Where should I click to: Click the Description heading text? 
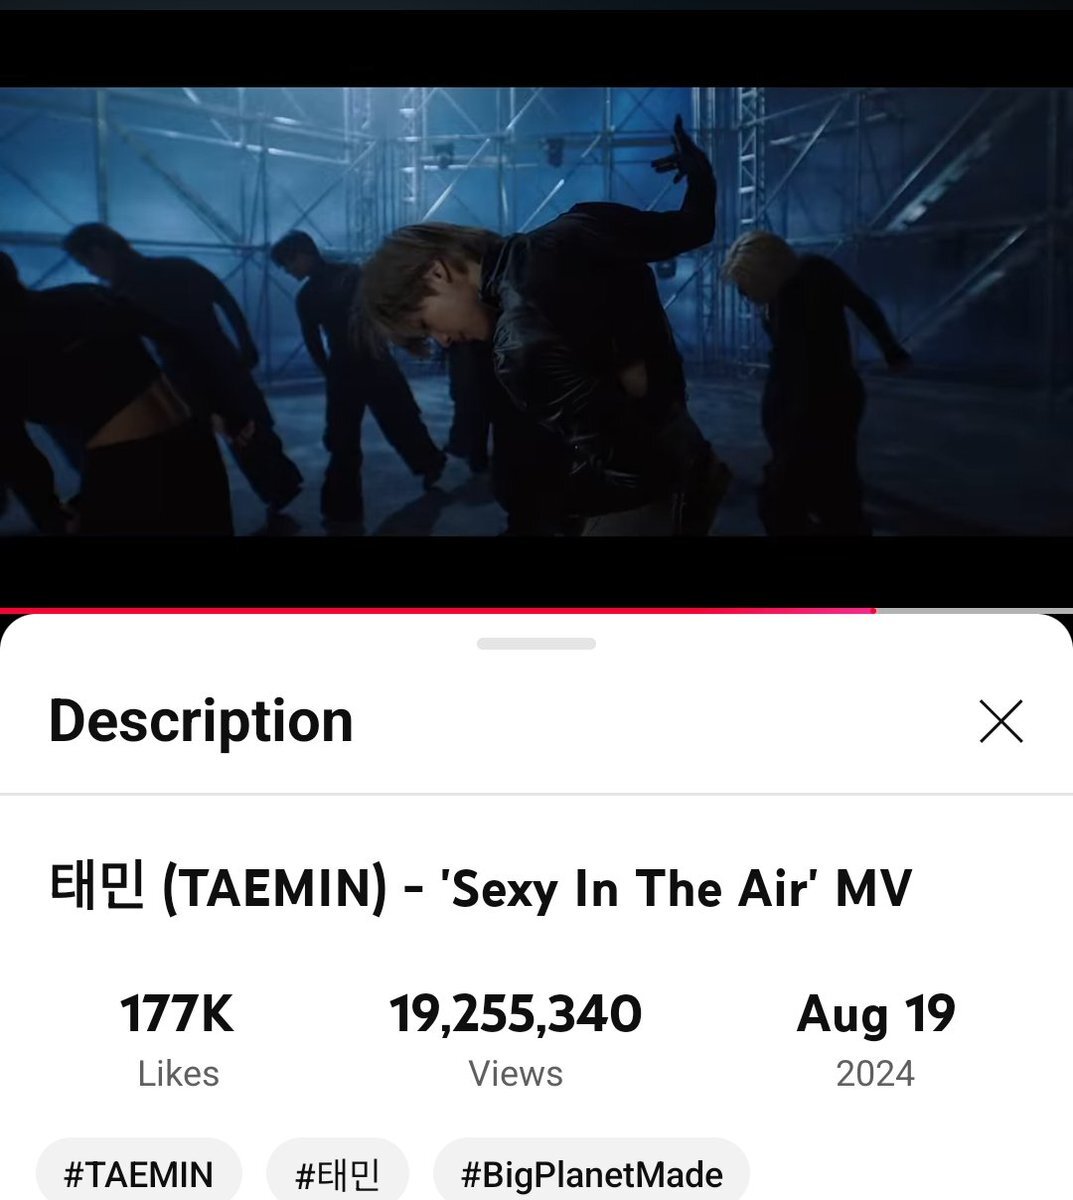coord(201,721)
